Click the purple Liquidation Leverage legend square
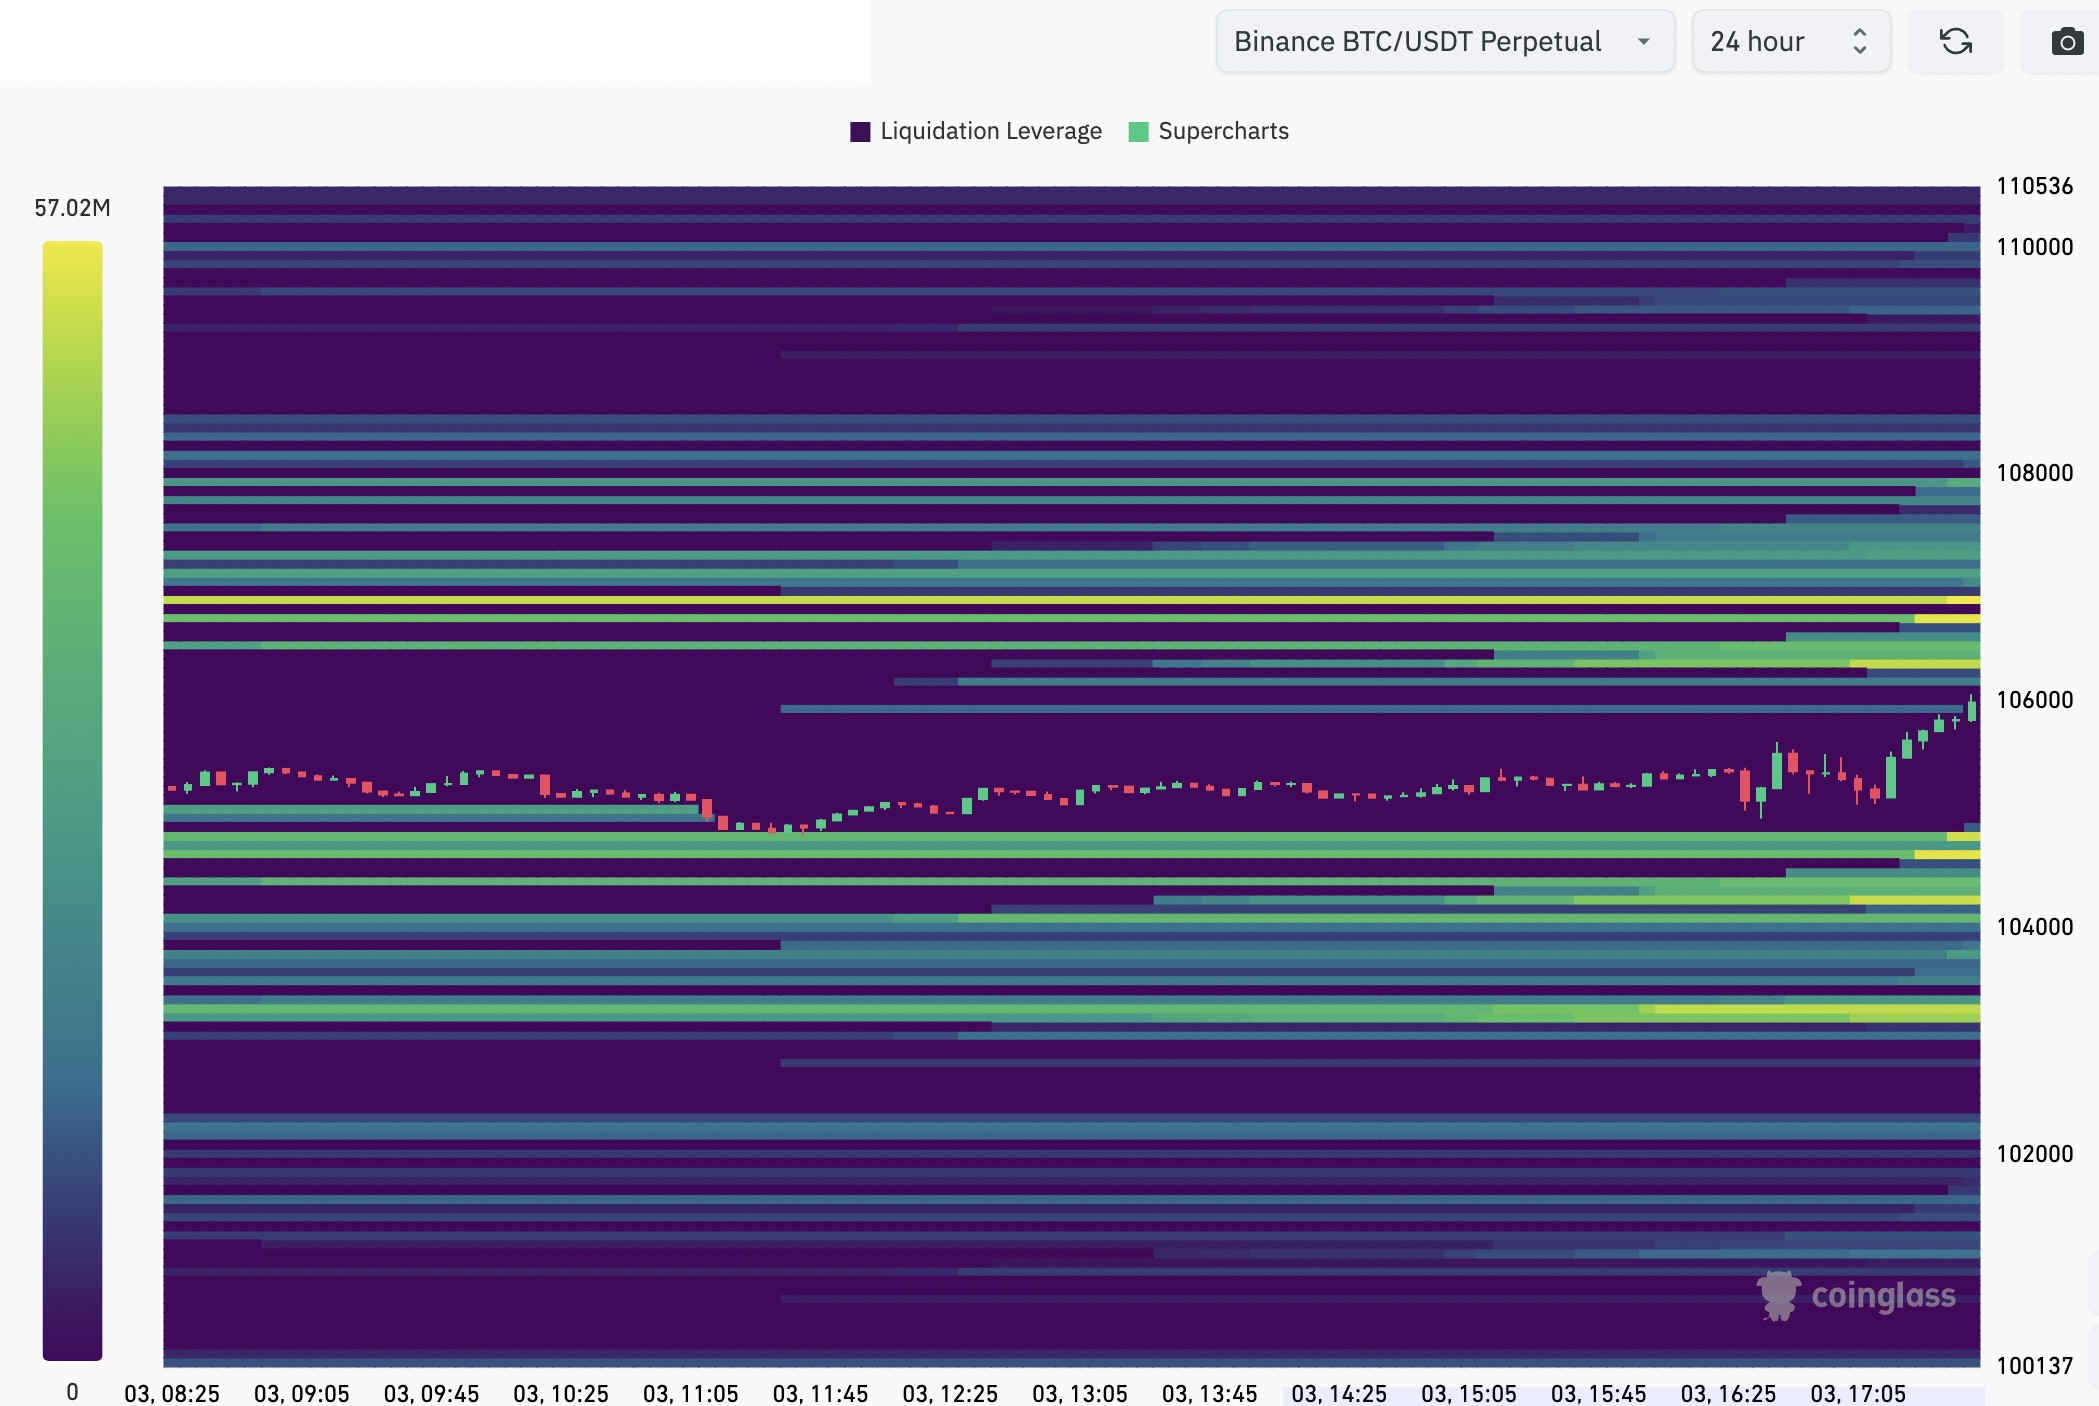 pyautogui.click(x=860, y=132)
